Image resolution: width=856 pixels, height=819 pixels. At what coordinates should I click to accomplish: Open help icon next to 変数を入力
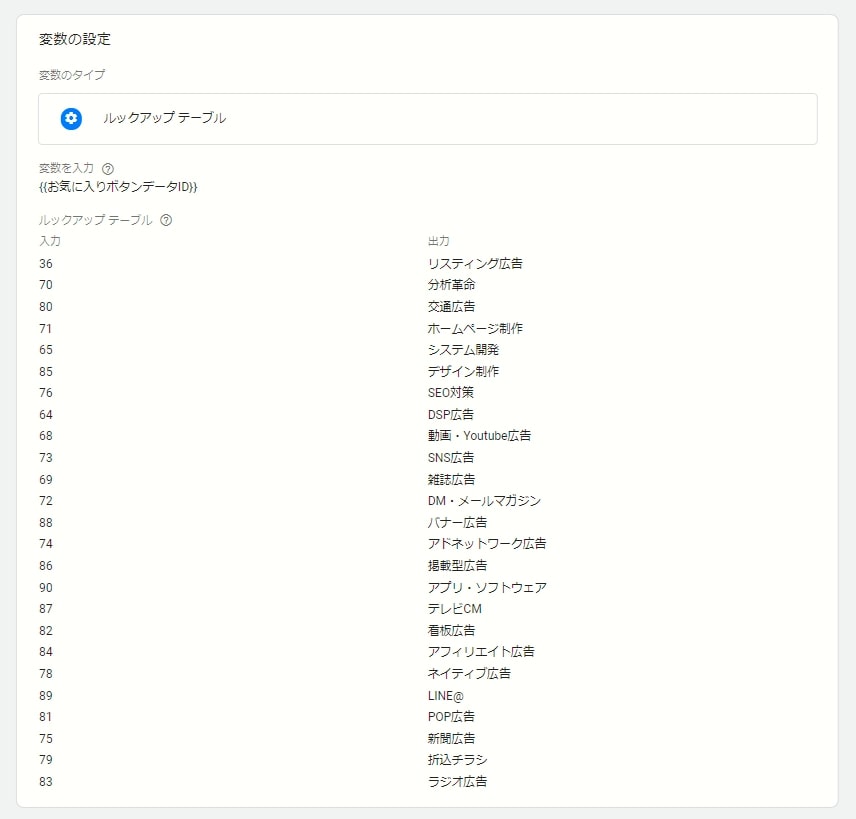pos(108,169)
